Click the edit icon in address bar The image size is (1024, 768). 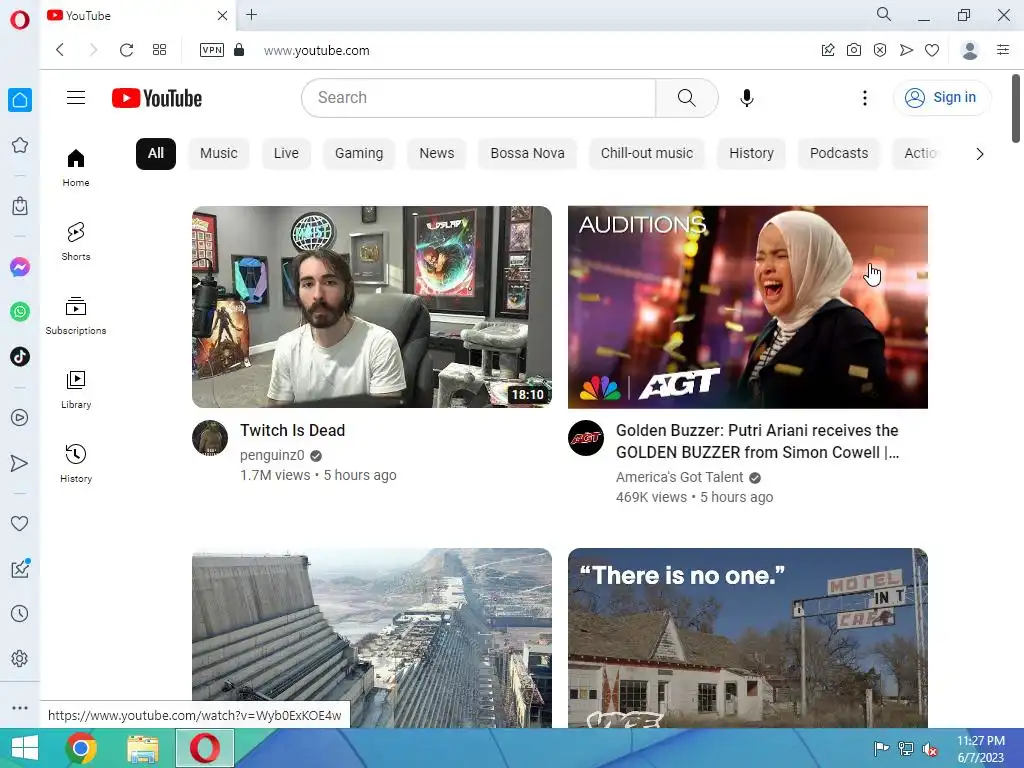[x=827, y=50]
